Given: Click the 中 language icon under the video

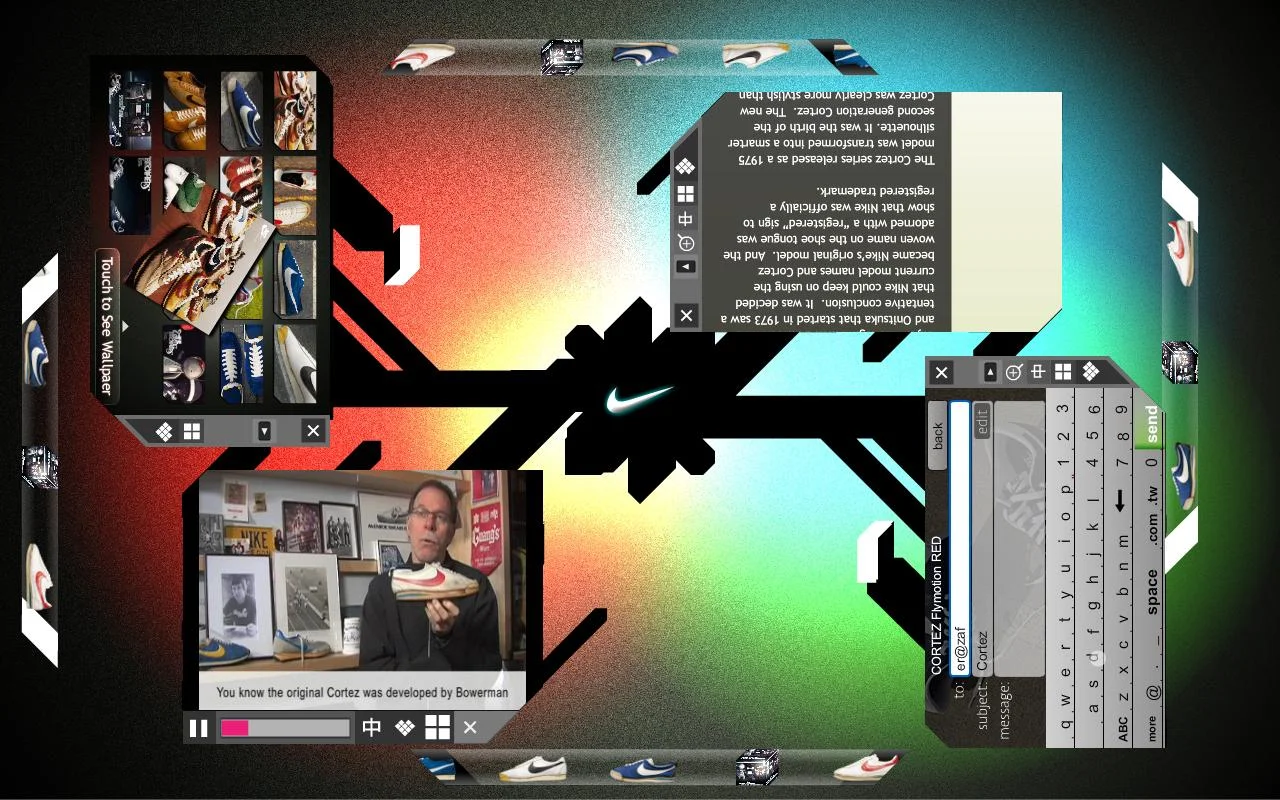Looking at the screenshot, I should coord(371,728).
